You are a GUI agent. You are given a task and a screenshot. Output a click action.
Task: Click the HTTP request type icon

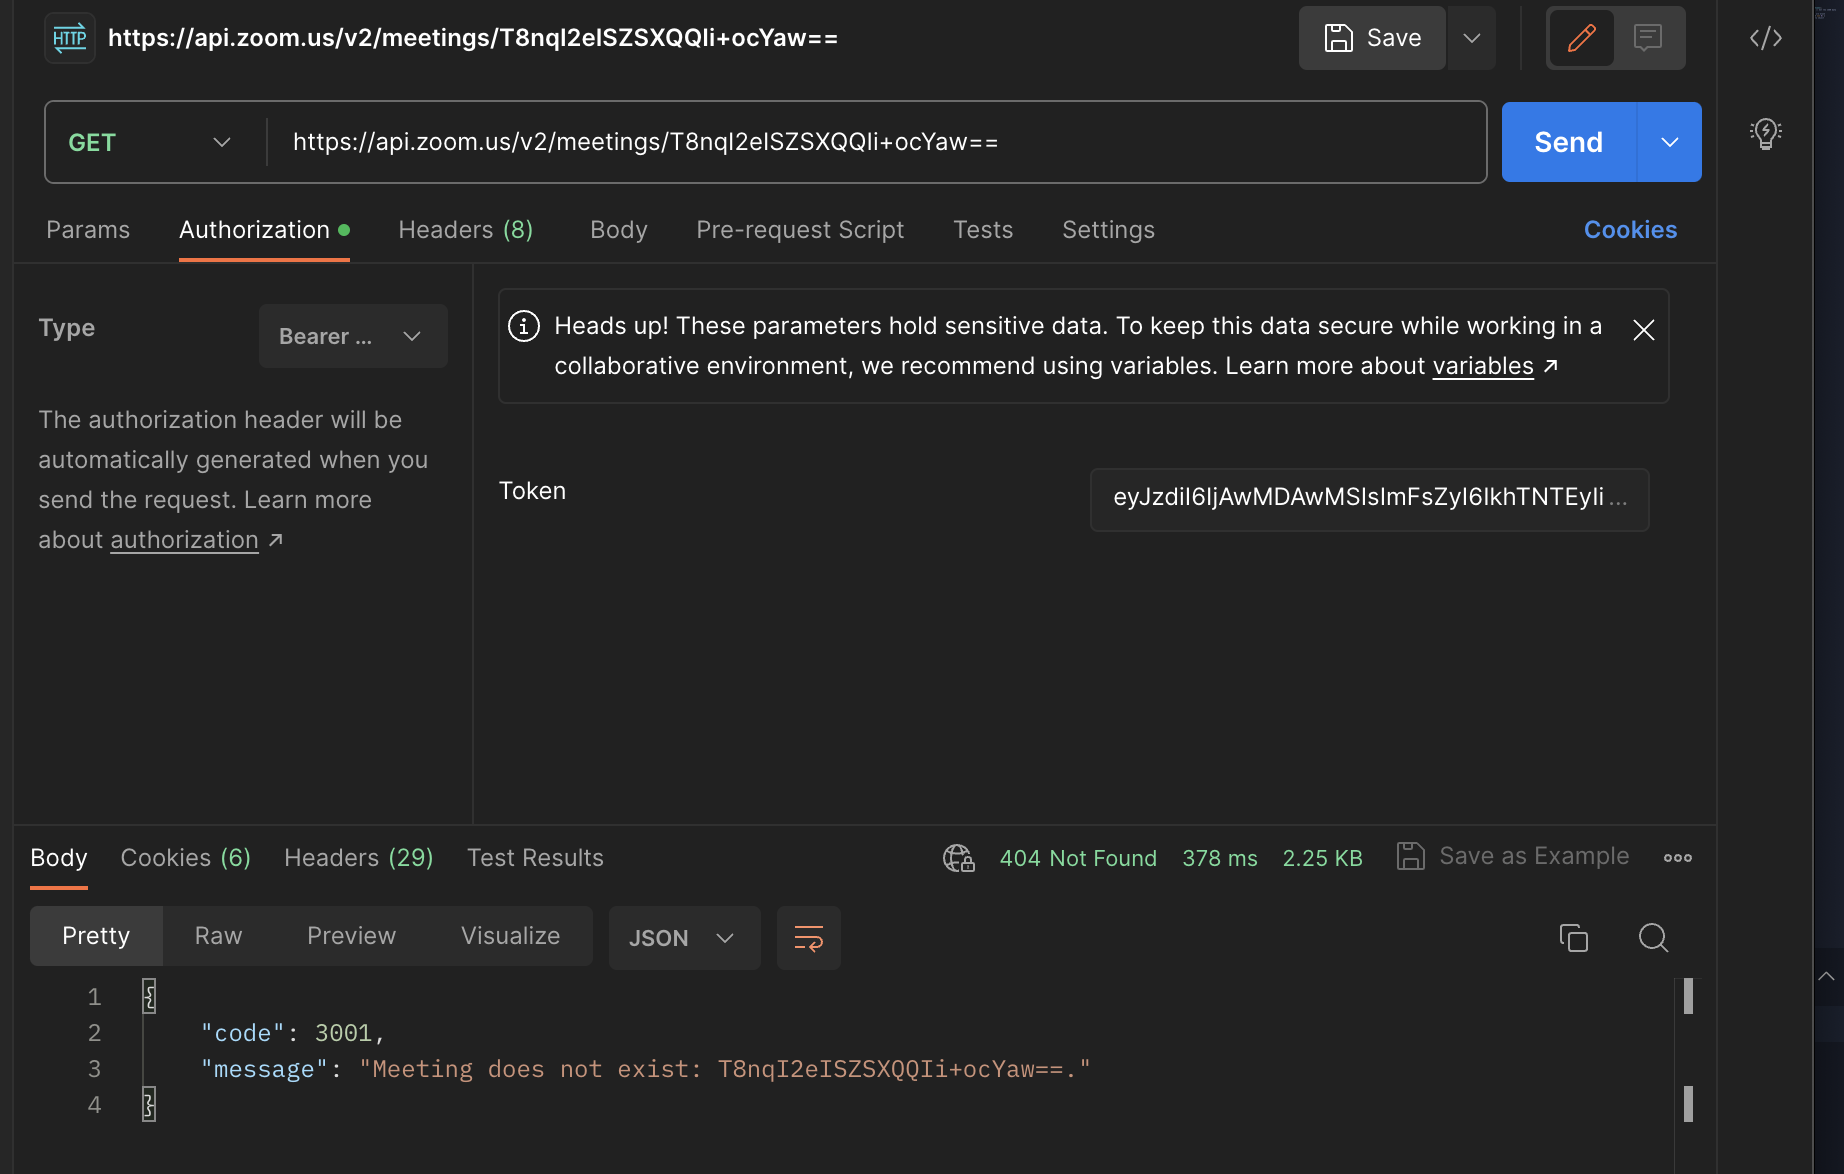tap(70, 38)
